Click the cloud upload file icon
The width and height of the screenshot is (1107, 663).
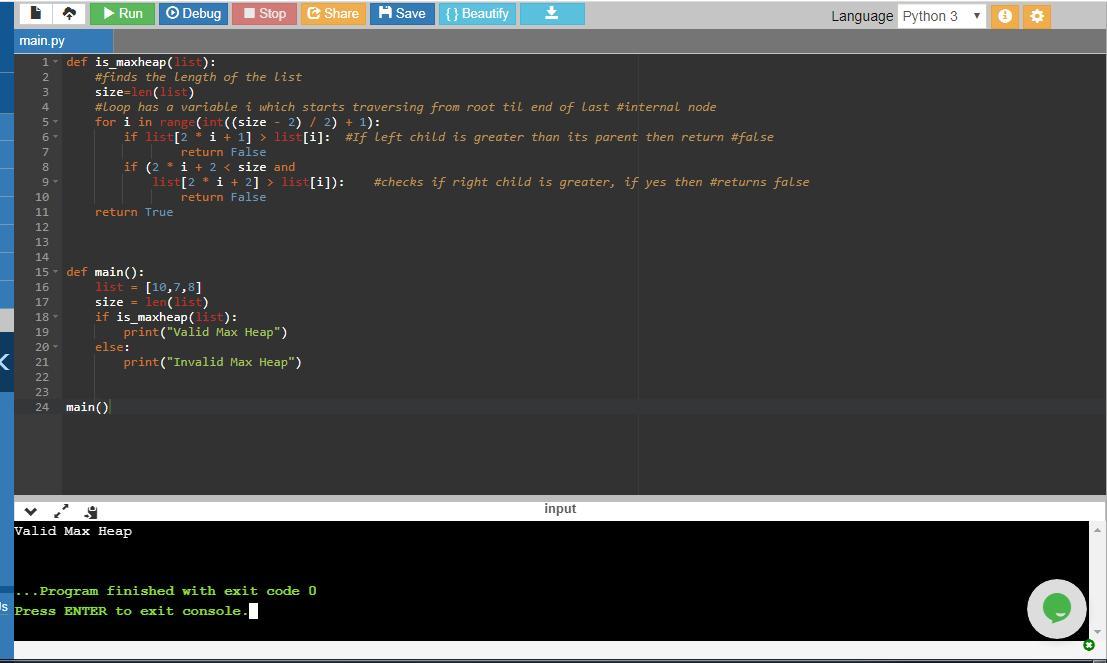[x=69, y=14]
